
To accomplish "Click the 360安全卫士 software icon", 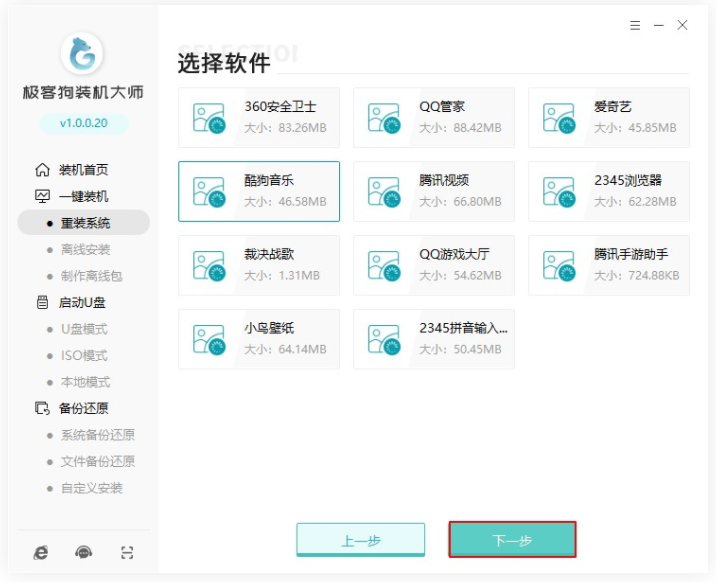I will pyautogui.click(x=210, y=118).
